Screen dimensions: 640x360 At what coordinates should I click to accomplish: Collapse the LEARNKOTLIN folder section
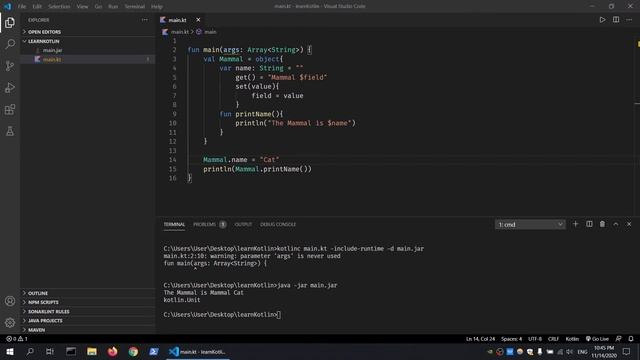(x=88, y=41)
